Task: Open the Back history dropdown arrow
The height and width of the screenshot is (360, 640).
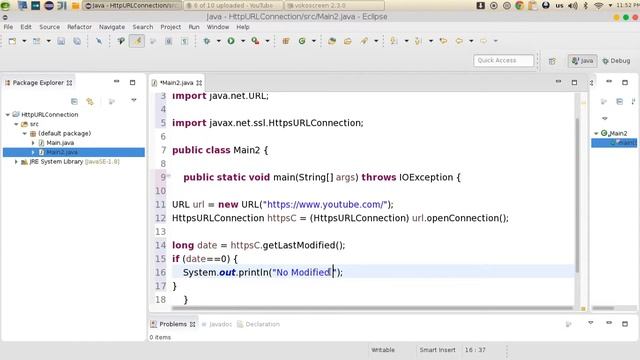Action: pos(471,41)
